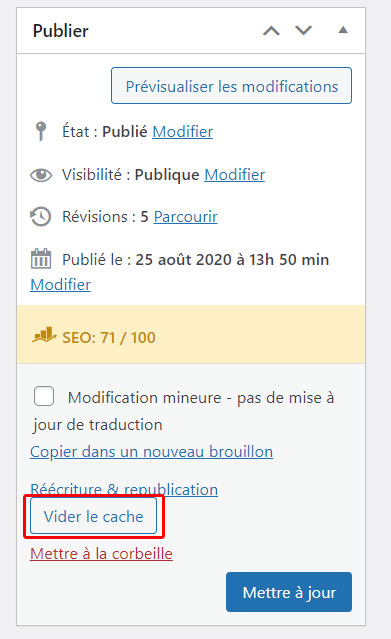The image size is (391, 639).
Task: Open Prévisualiser les modifications
Action: (232, 86)
